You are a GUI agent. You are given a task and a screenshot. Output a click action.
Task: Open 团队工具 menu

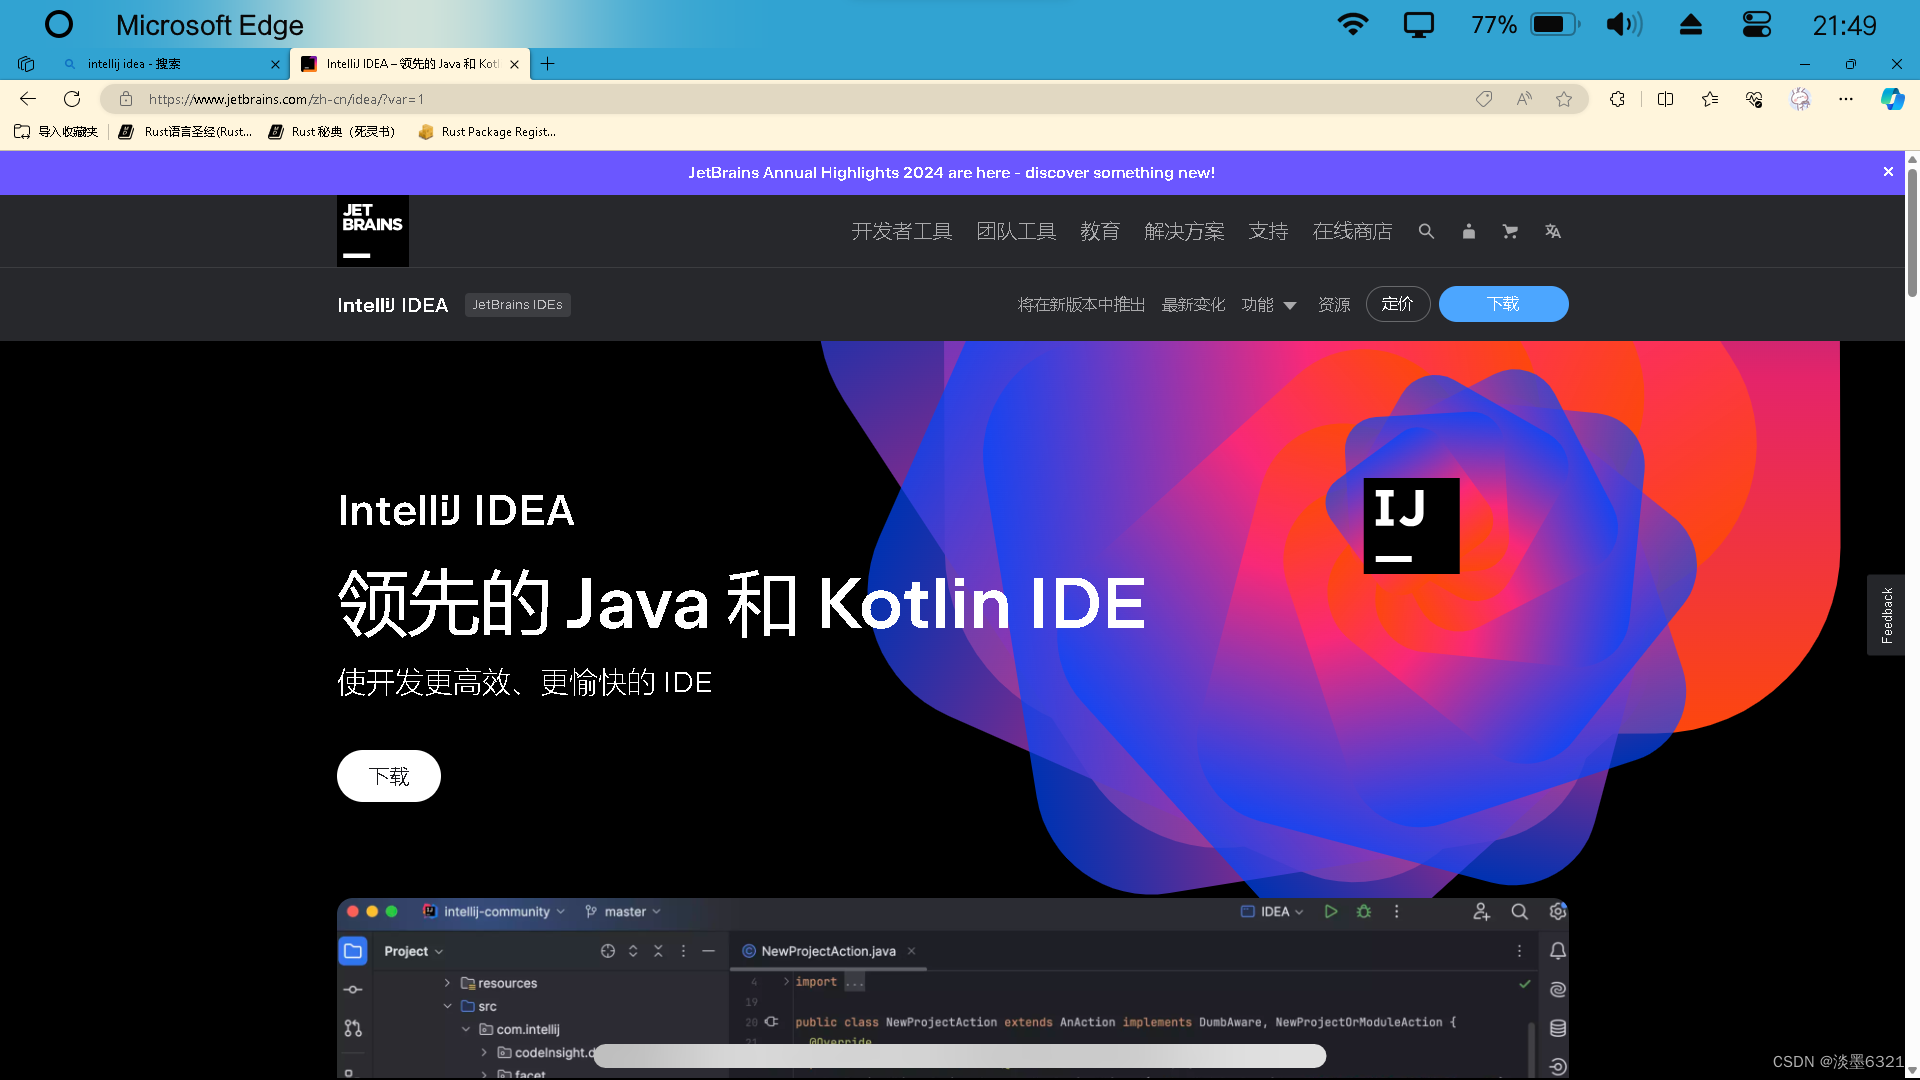(x=1016, y=231)
